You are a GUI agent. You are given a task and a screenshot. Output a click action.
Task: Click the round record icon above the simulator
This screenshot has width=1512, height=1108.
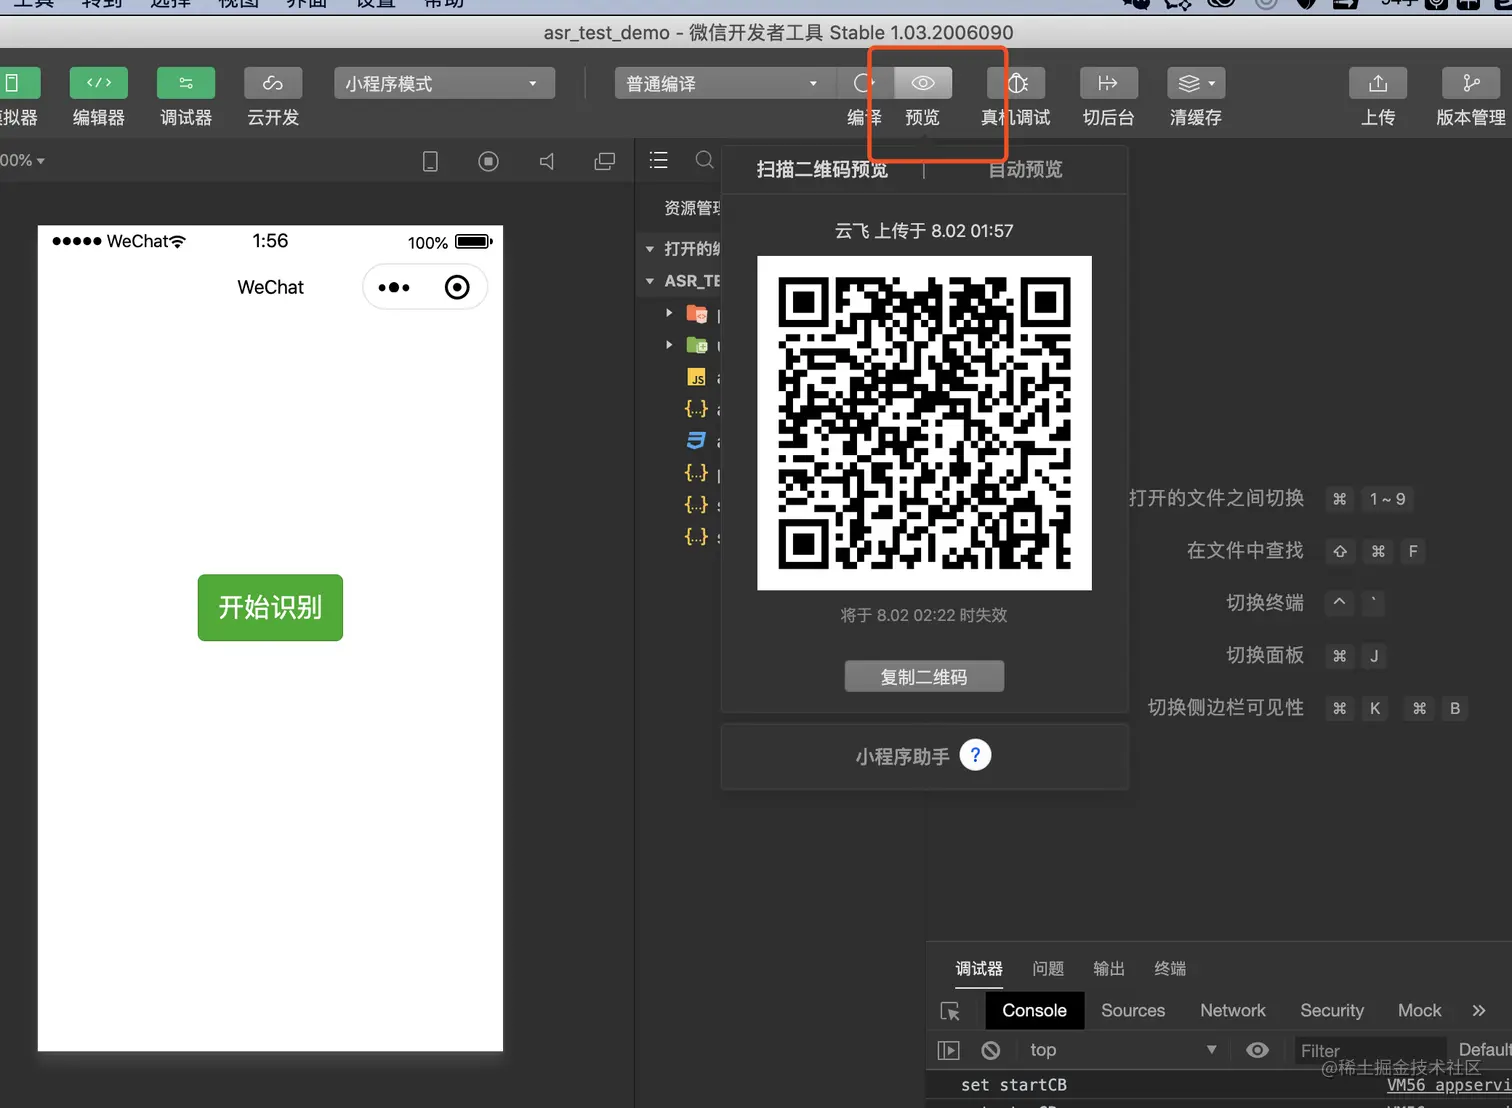[488, 161]
